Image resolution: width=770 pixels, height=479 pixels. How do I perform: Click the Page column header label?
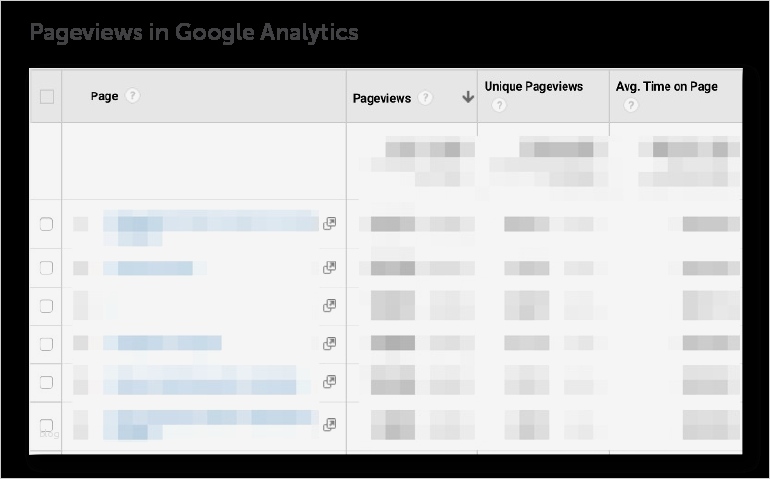click(x=104, y=96)
